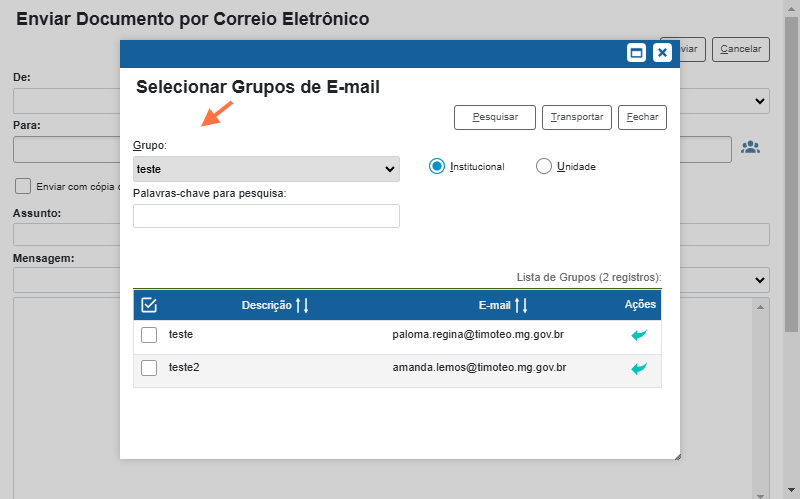
Task: Click the transport arrow icon for teste row
Action: (639, 335)
